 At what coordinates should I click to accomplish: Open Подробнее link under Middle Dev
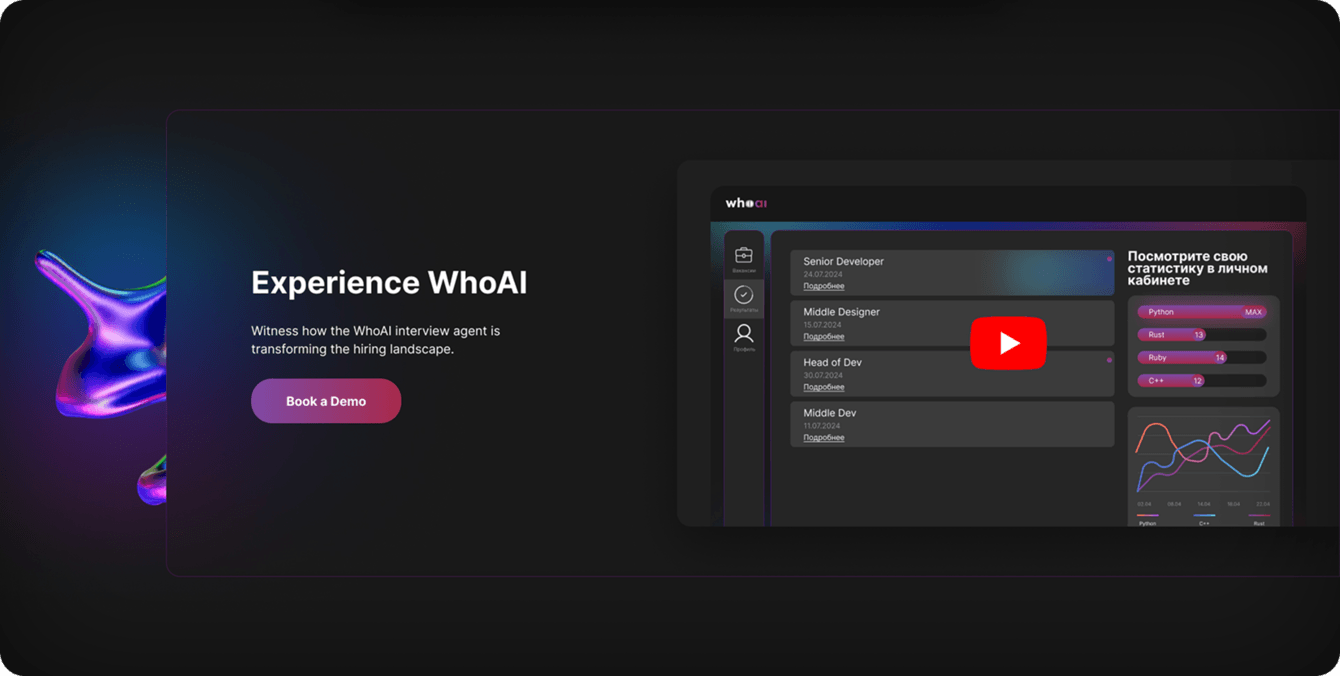(824, 438)
